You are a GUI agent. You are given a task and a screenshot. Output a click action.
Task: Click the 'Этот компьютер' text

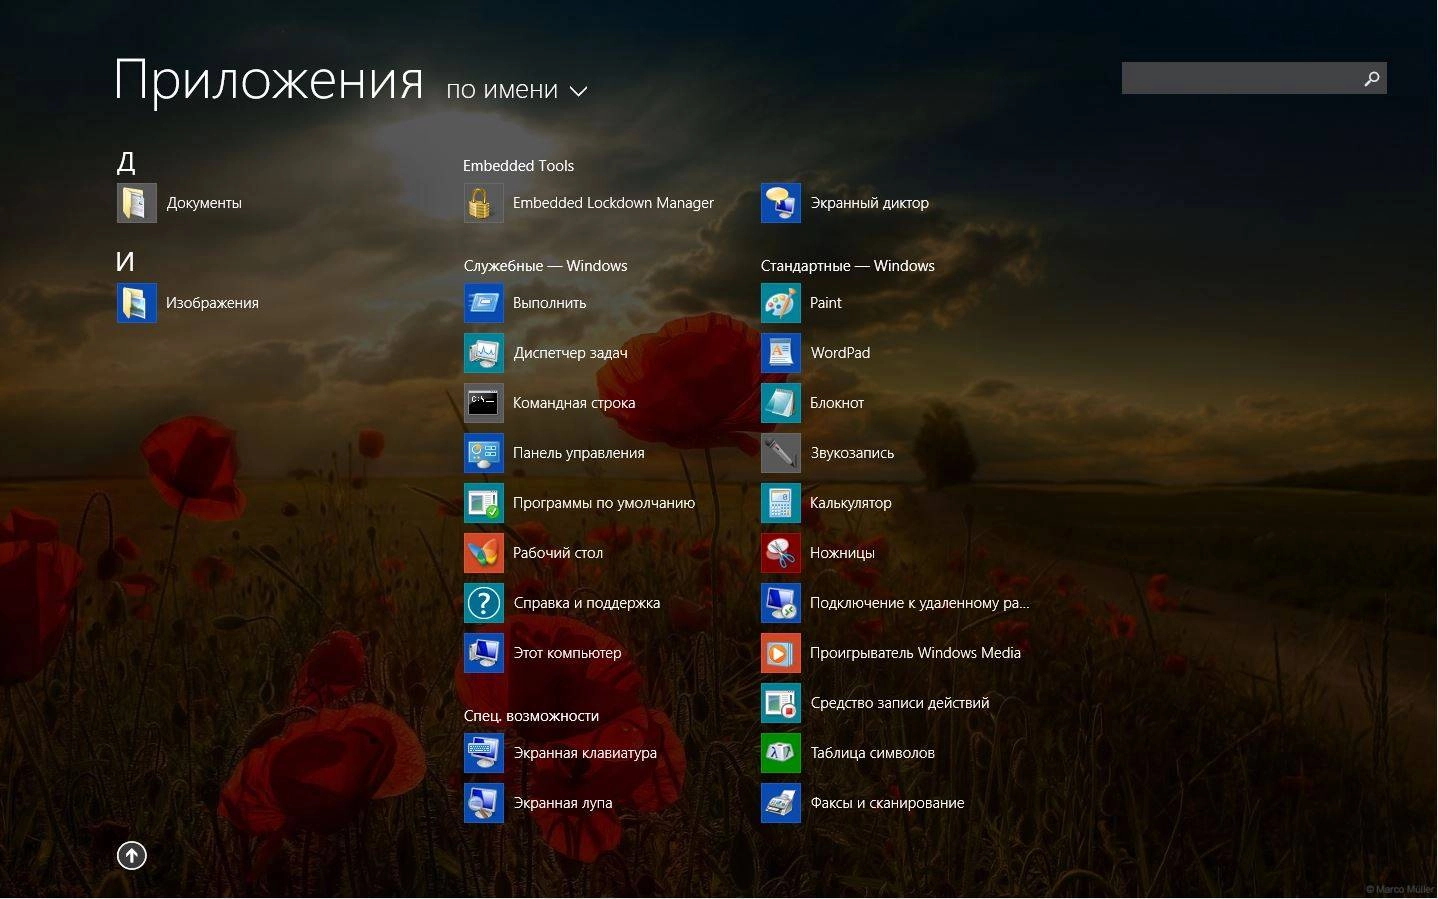click(567, 653)
